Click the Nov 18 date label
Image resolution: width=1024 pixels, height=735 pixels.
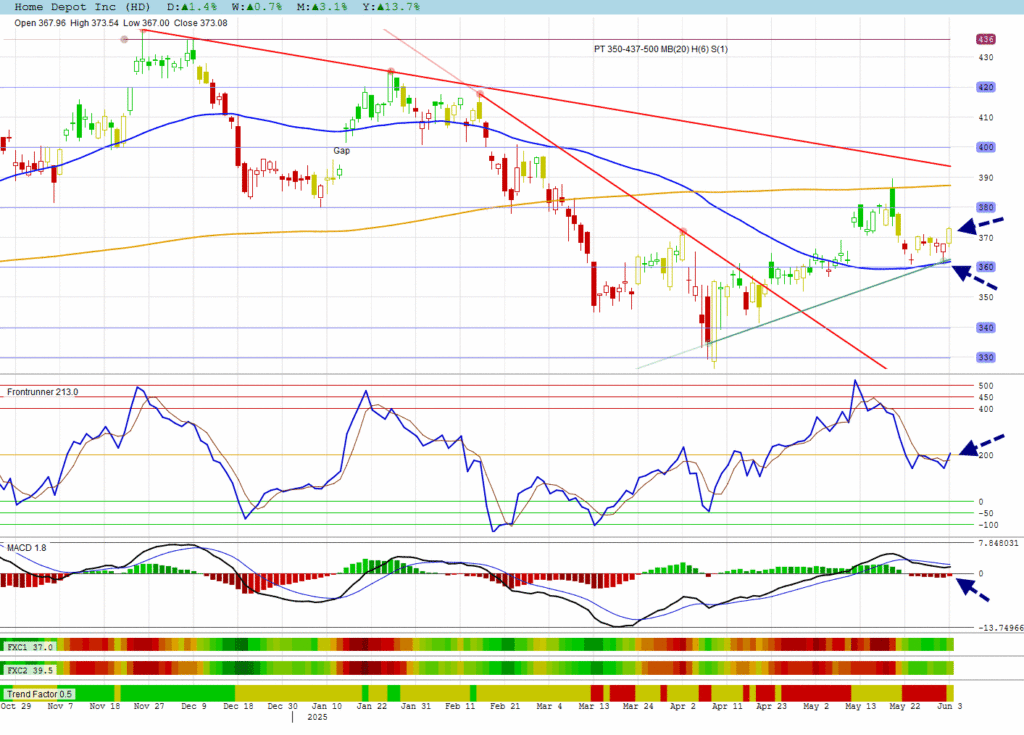(104, 706)
